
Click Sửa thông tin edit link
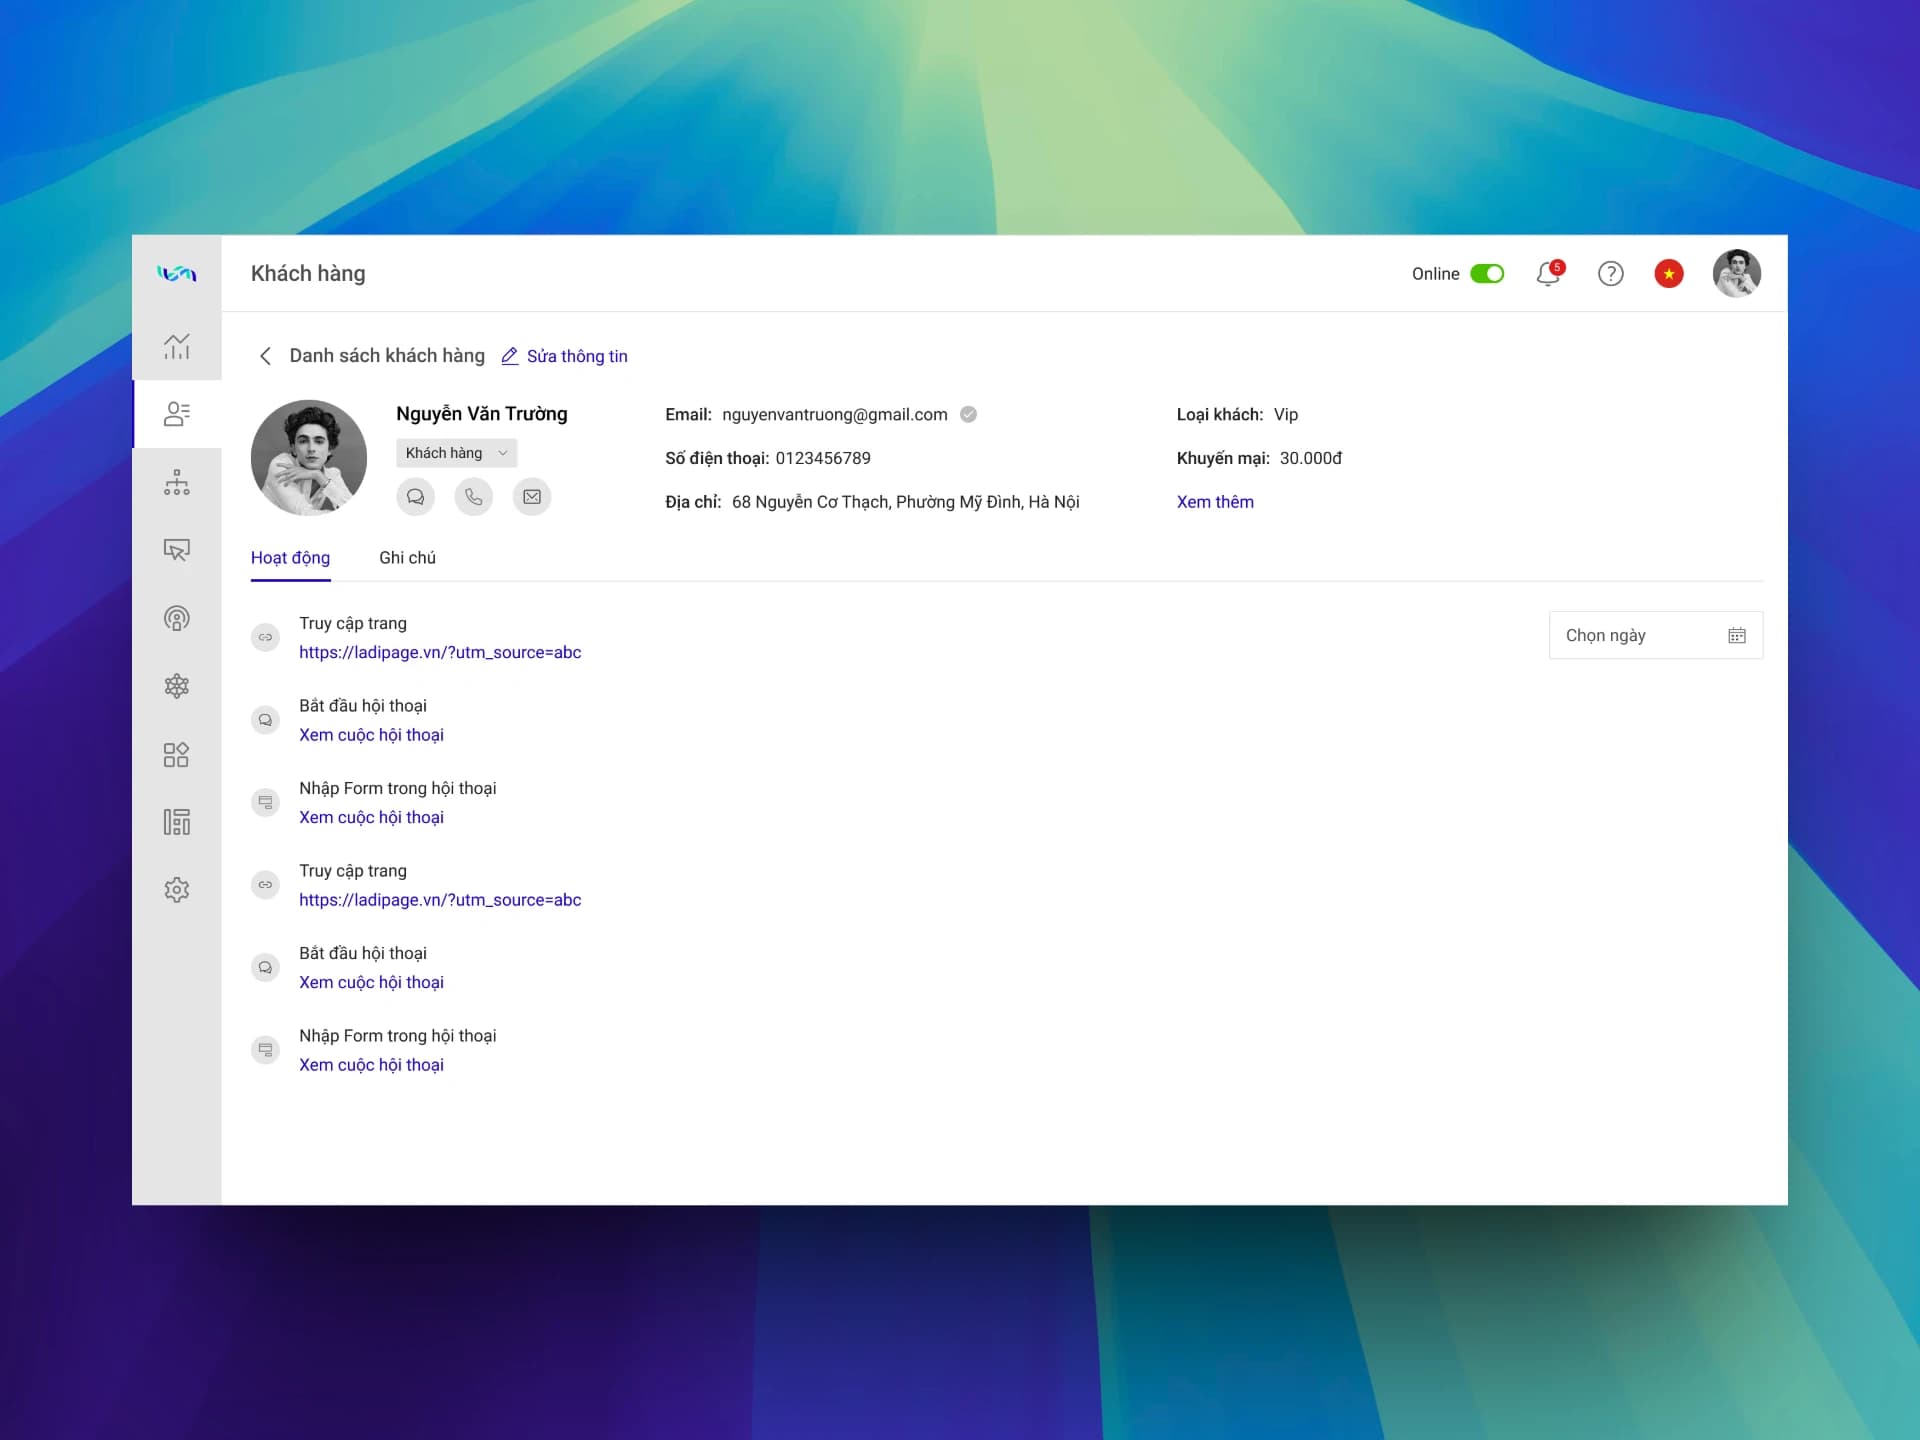pyautogui.click(x=564, y=356)
